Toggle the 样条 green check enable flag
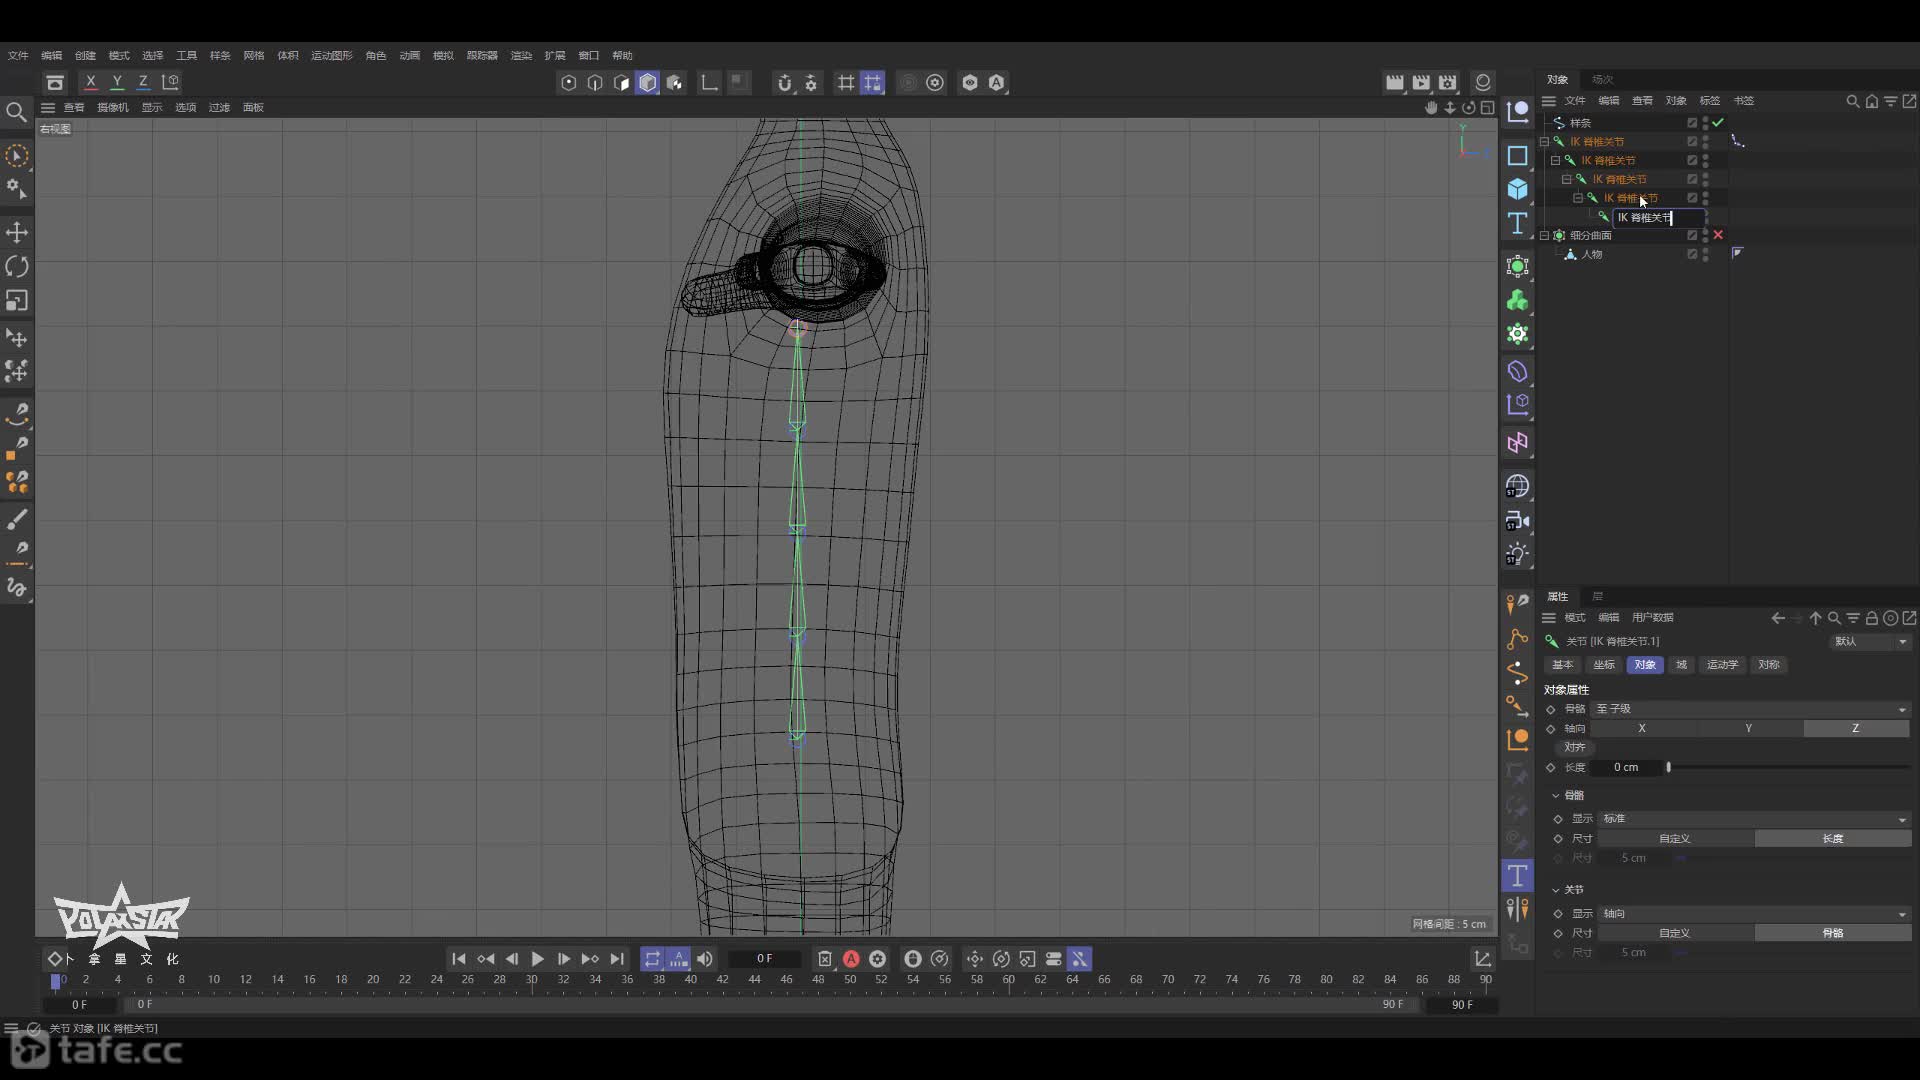 point(1718,122)
